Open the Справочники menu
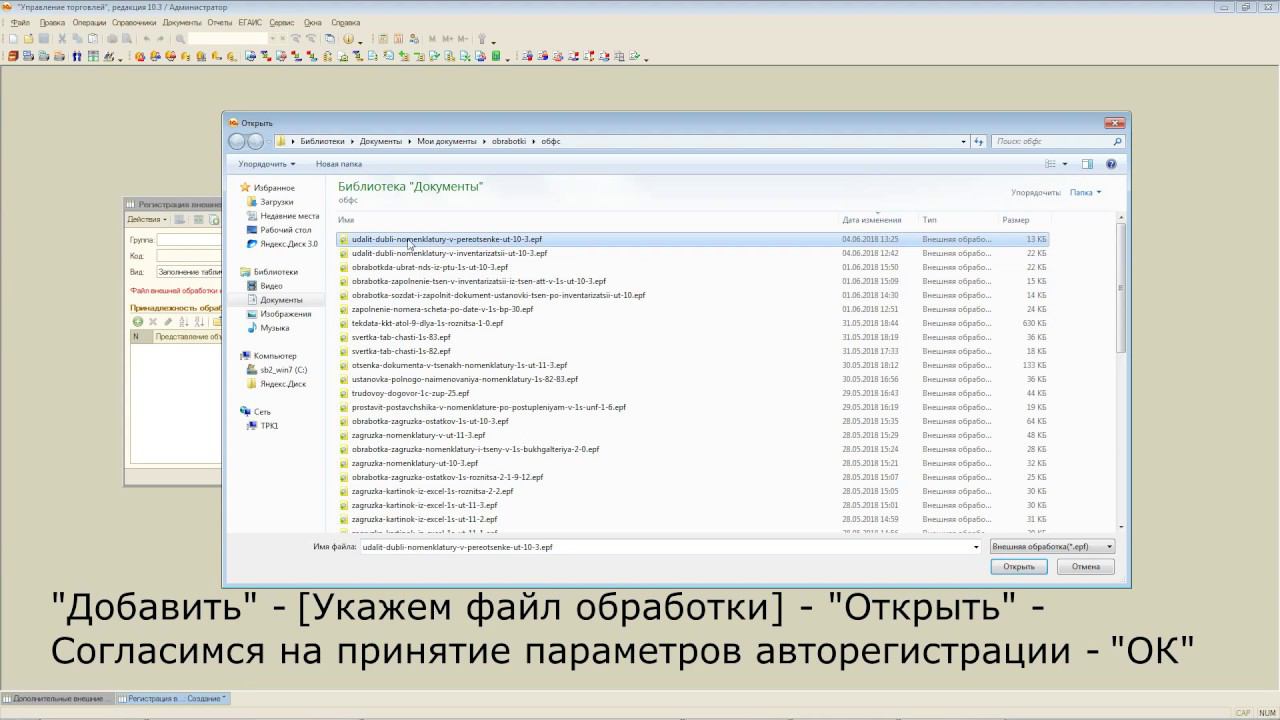Screen dimensions: 1280x720 pos(134,22)
